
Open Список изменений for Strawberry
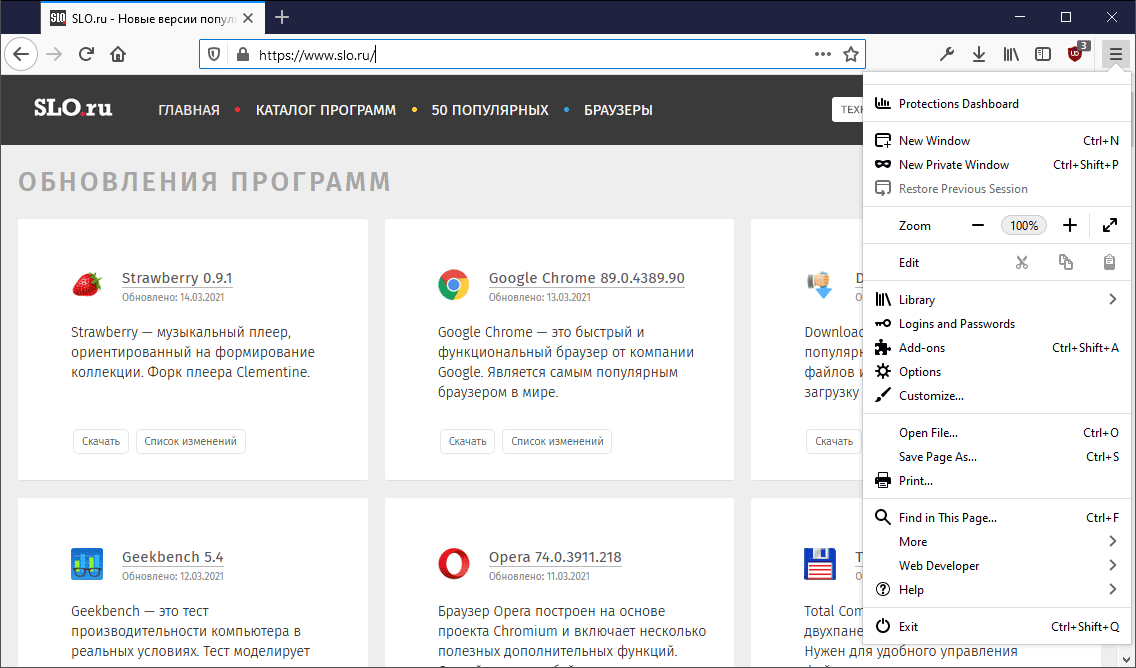coord(191,441)
